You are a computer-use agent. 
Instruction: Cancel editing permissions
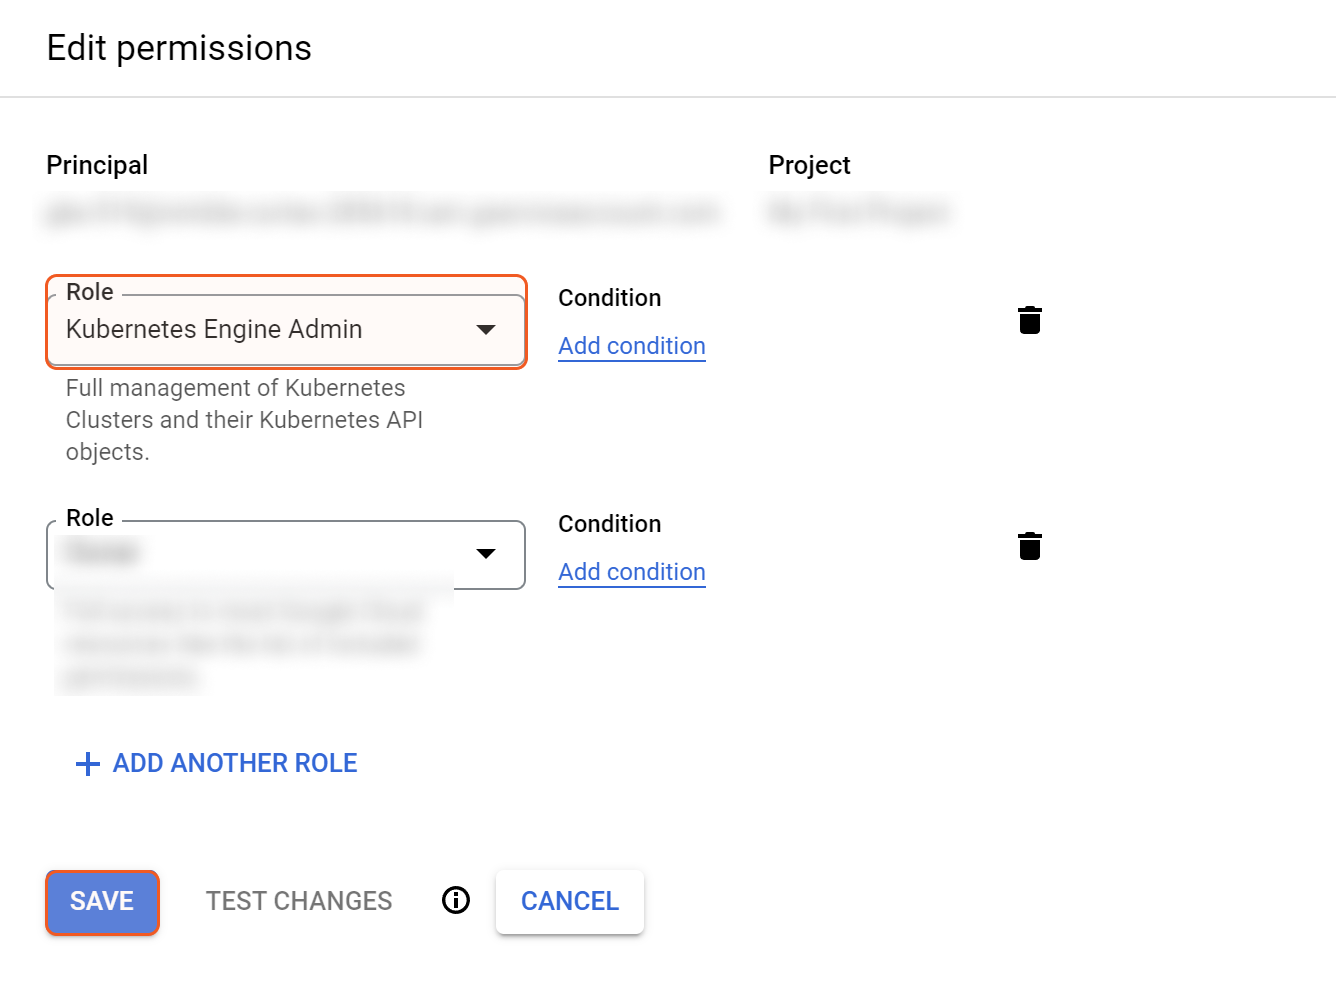click(x=569, y=901)
